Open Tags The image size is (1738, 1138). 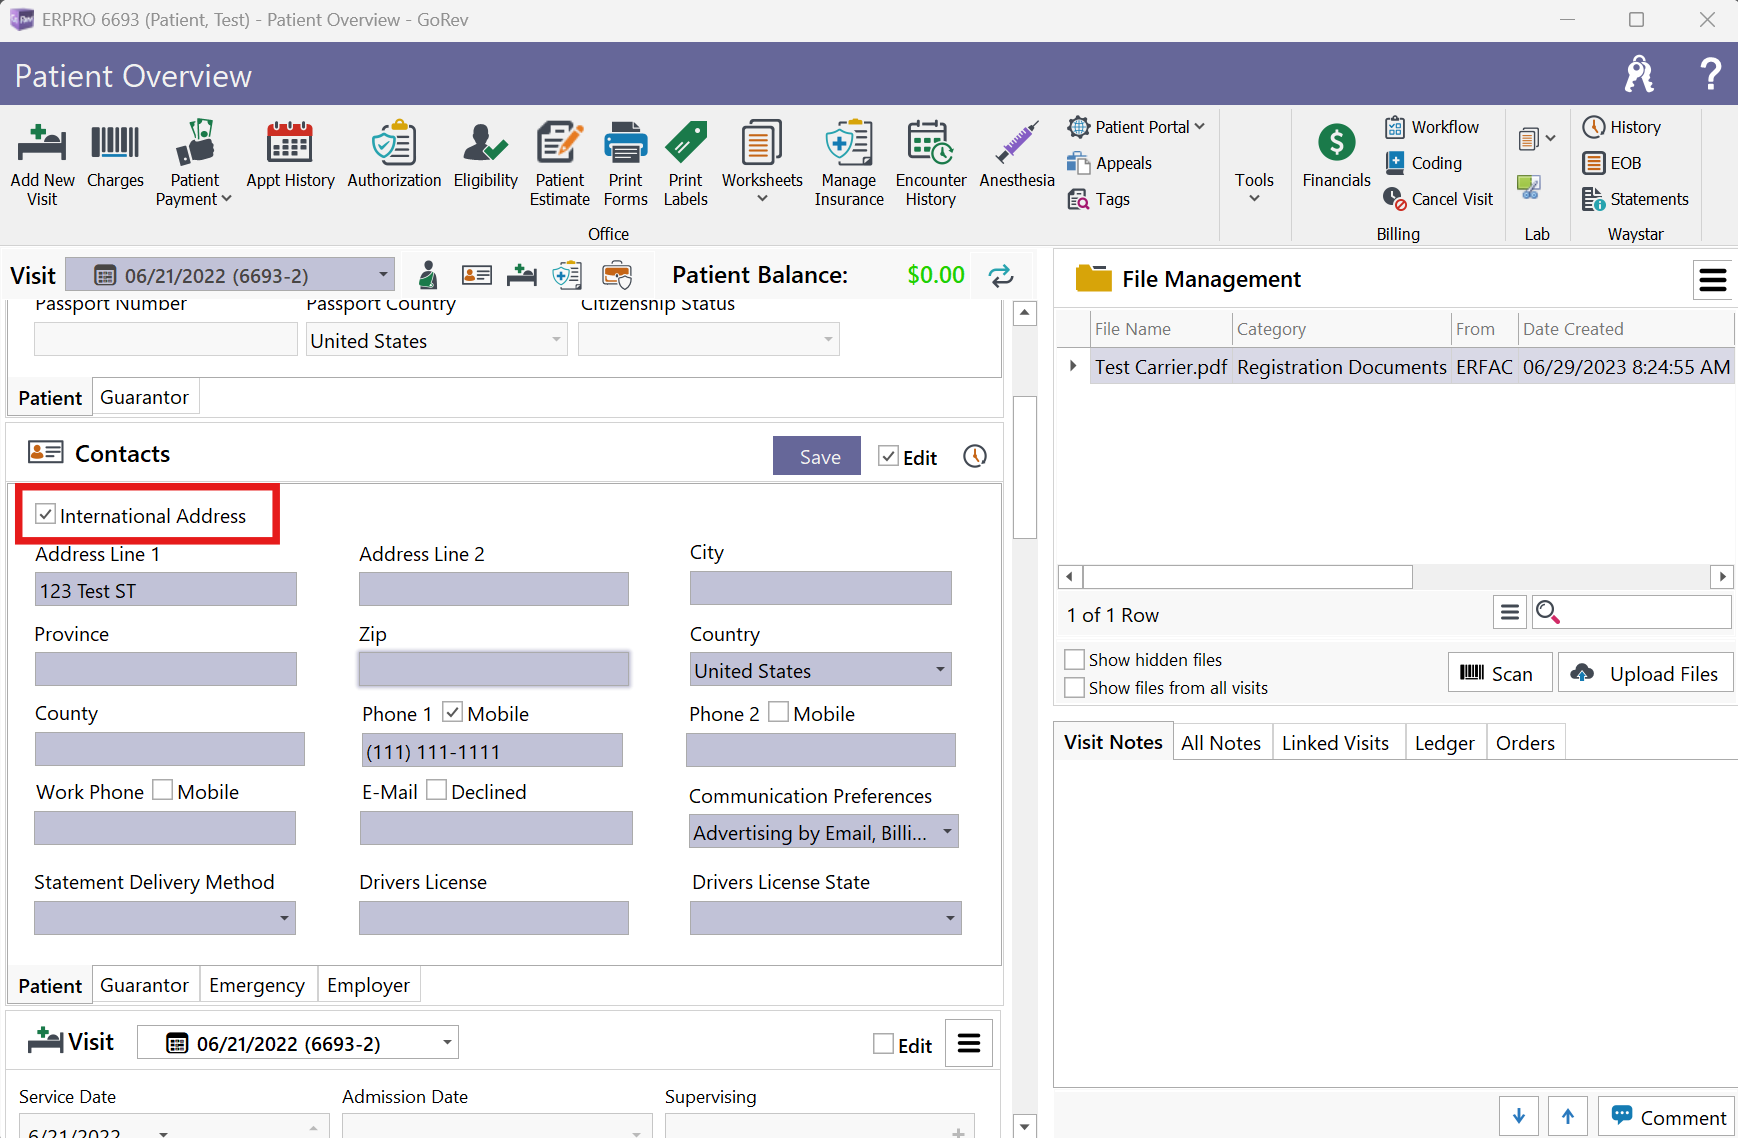(x=1099, y=199)
